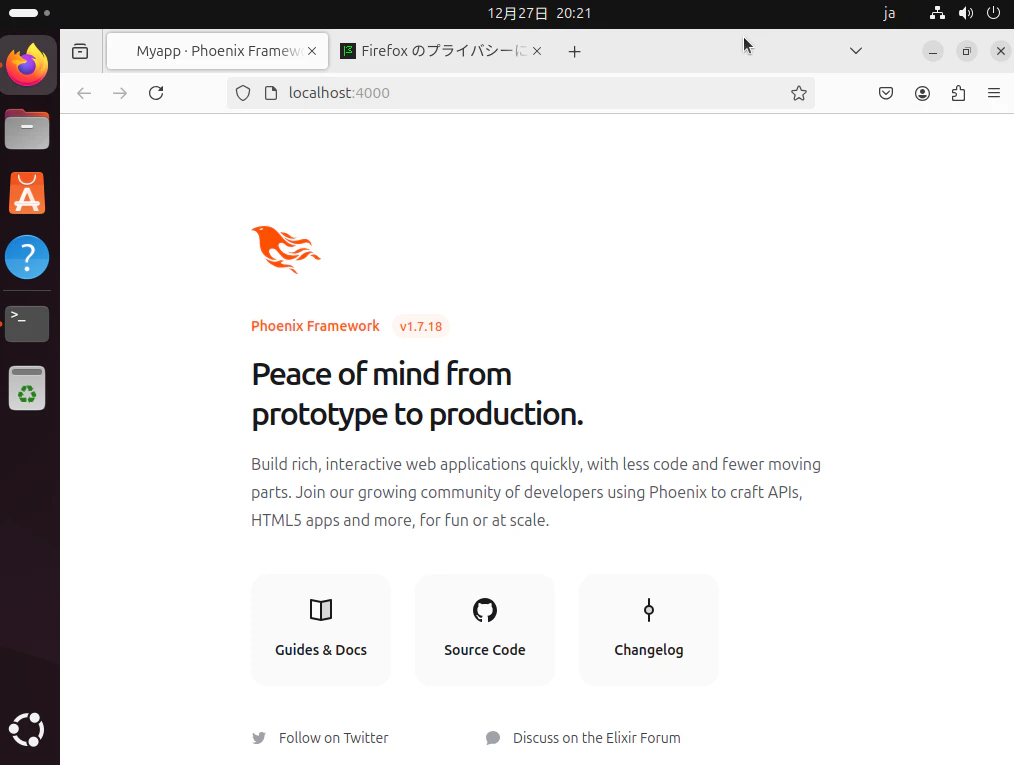Open Firefox application hamburger menu
Screen dimensions: 1014x765
click(x=994, y=93)
